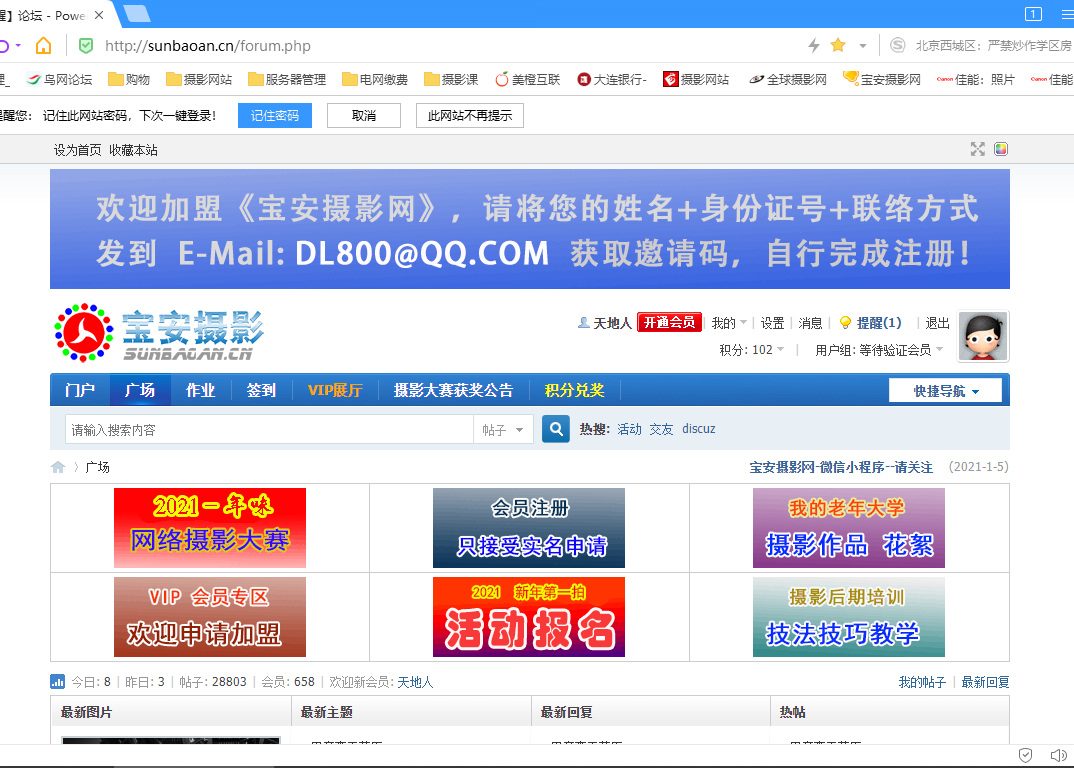
Task: Expand the 我的 dropdown menu
Action: click(x=729, y=323)
